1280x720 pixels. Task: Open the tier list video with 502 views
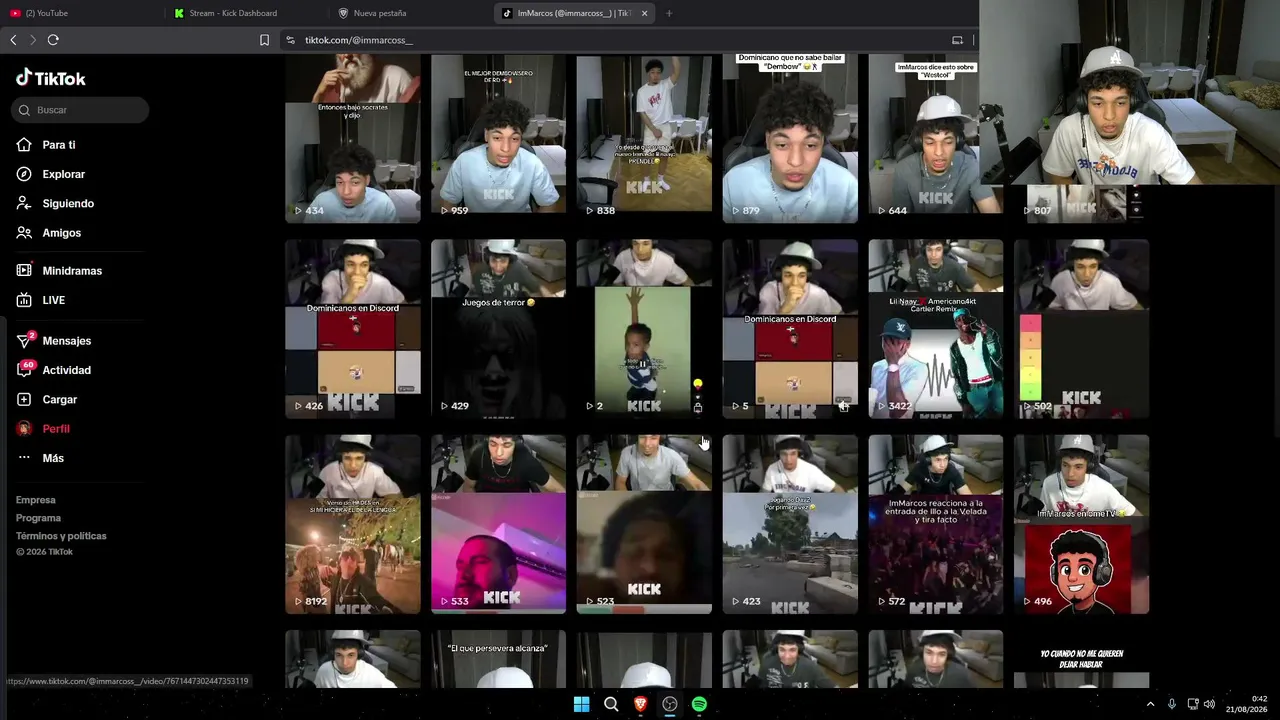click(x=1082, y=329)
